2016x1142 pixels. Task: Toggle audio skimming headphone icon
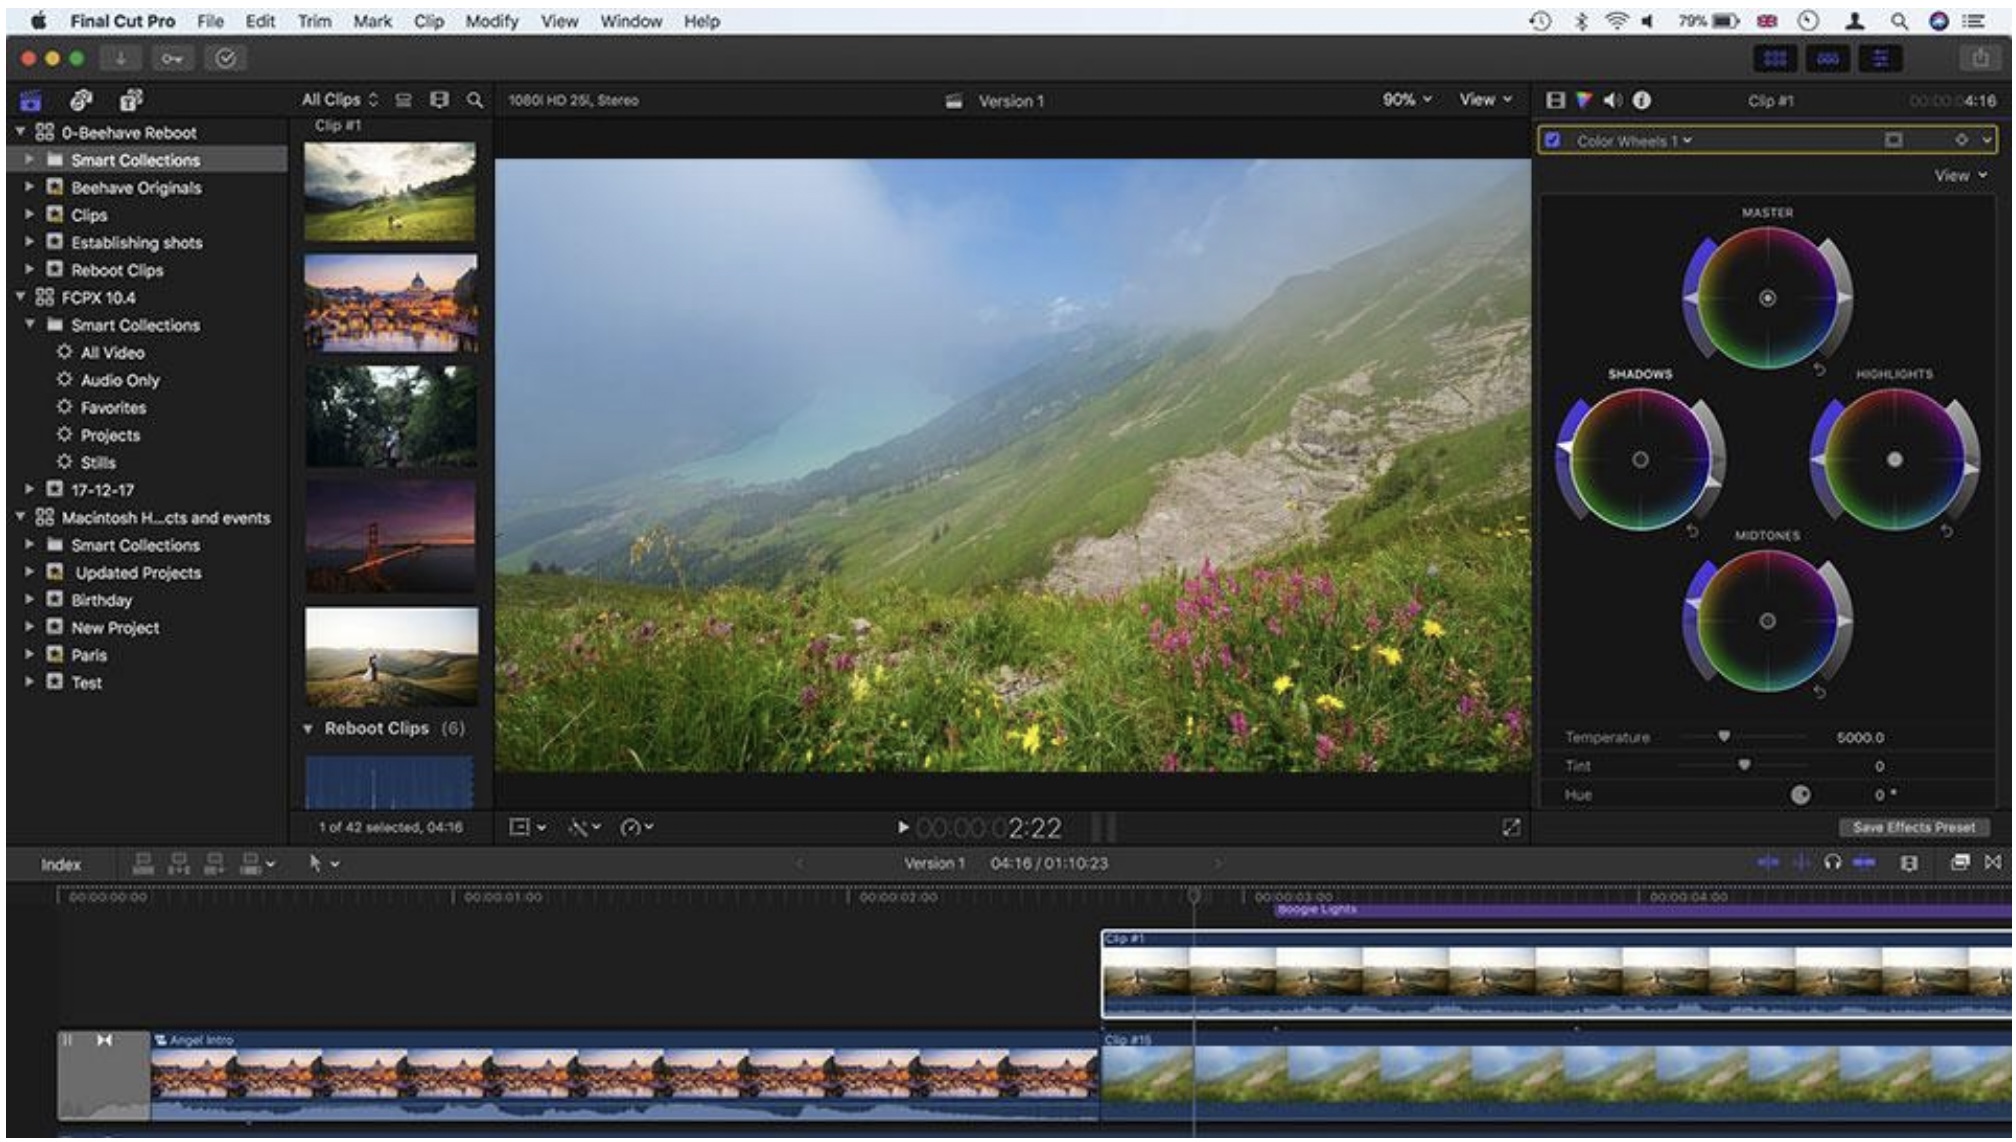tap(1832, 862)
